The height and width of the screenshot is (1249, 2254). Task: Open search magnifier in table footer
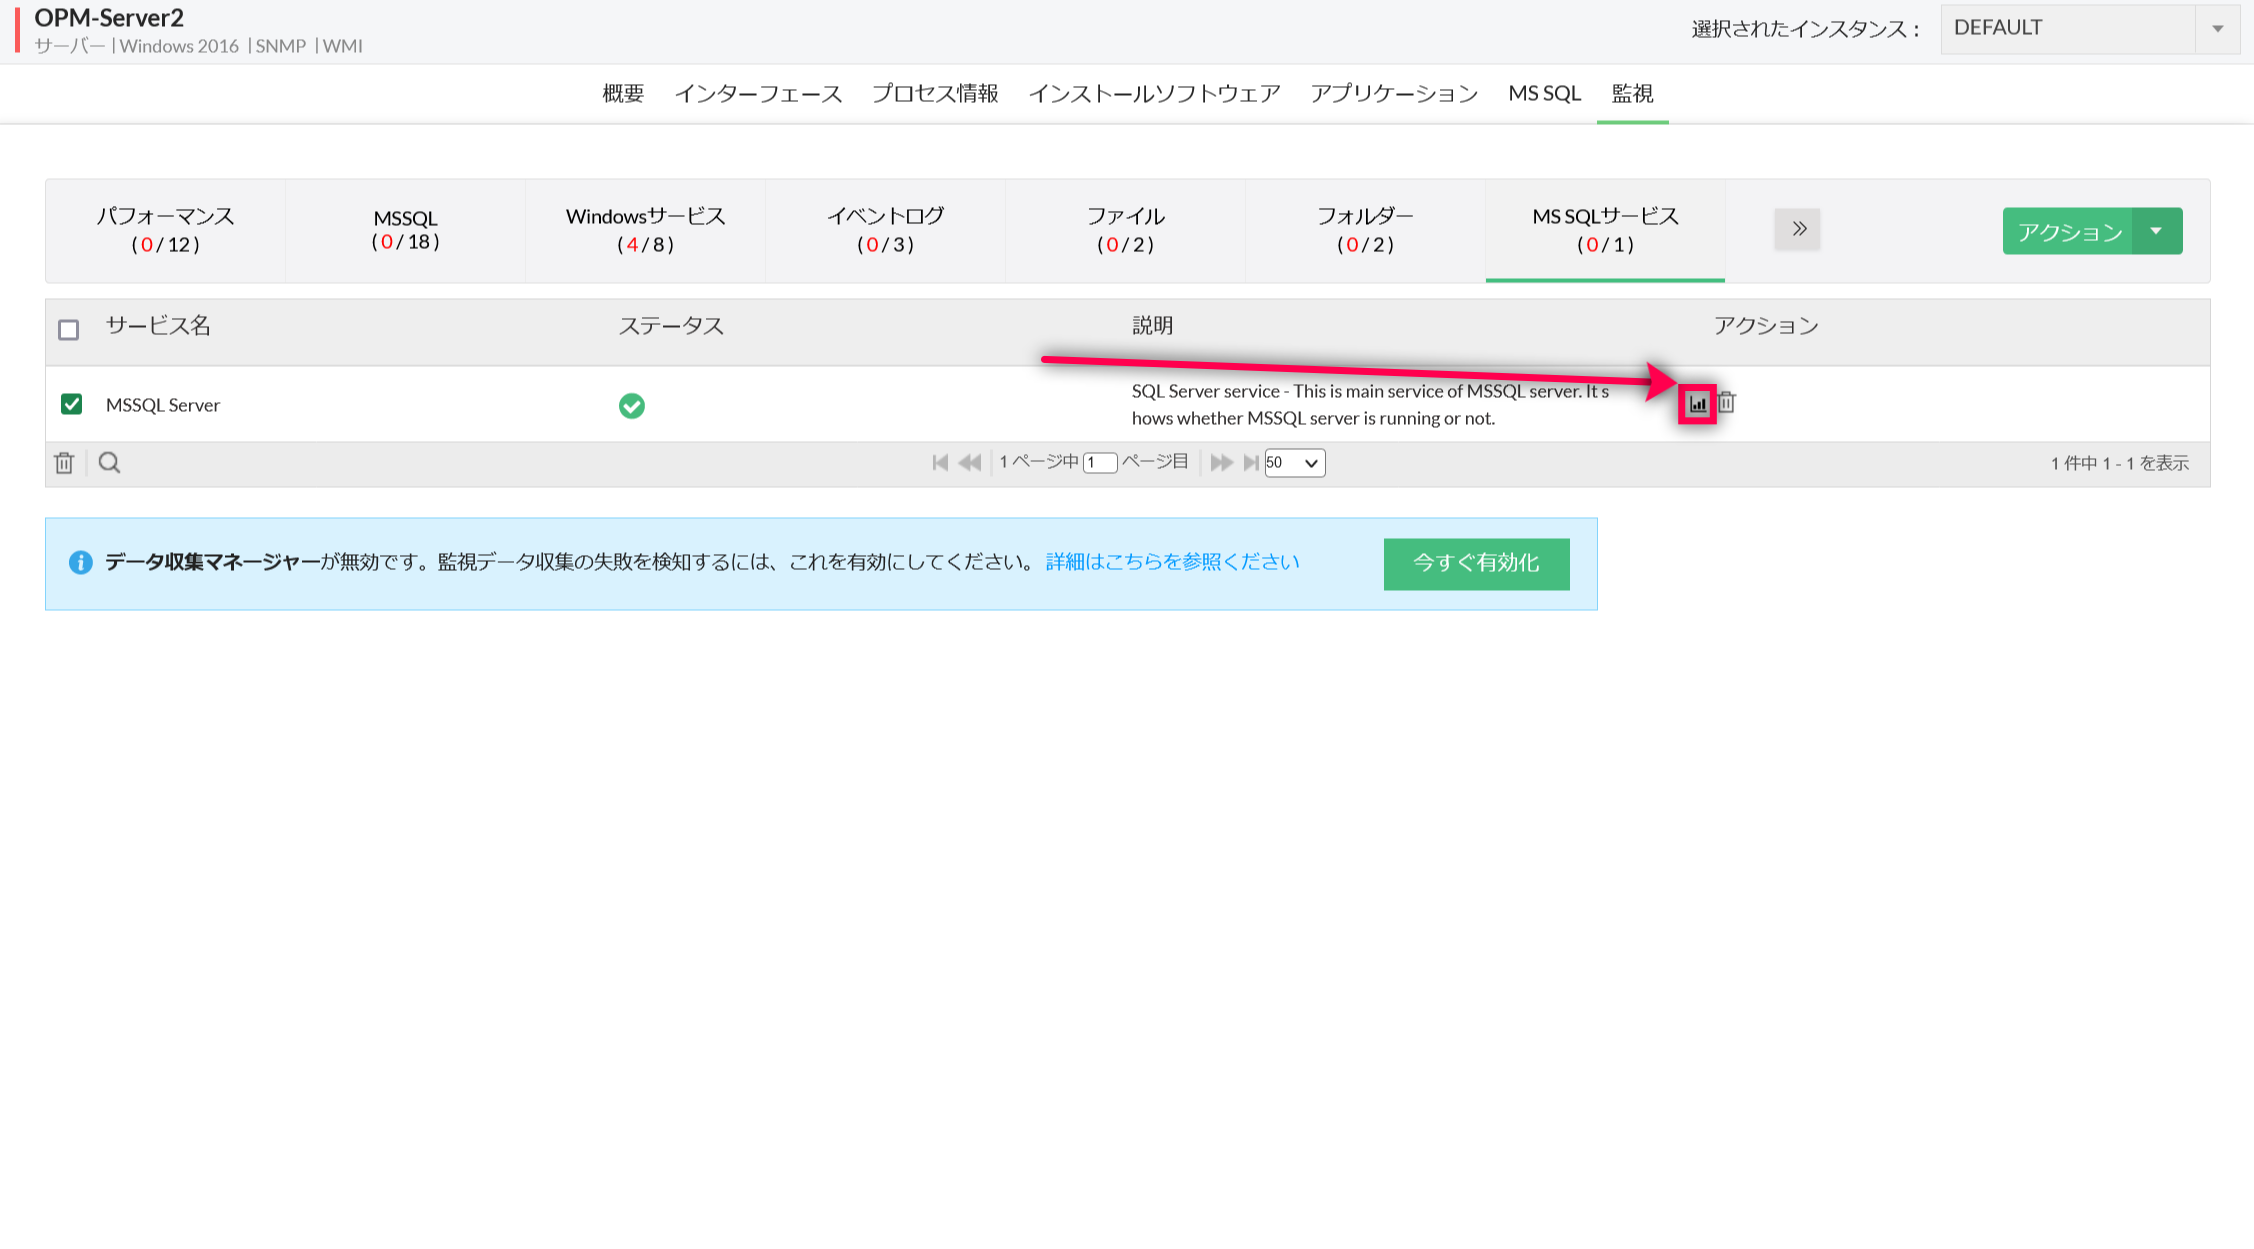pyautogui.click(x=109, y=463)
